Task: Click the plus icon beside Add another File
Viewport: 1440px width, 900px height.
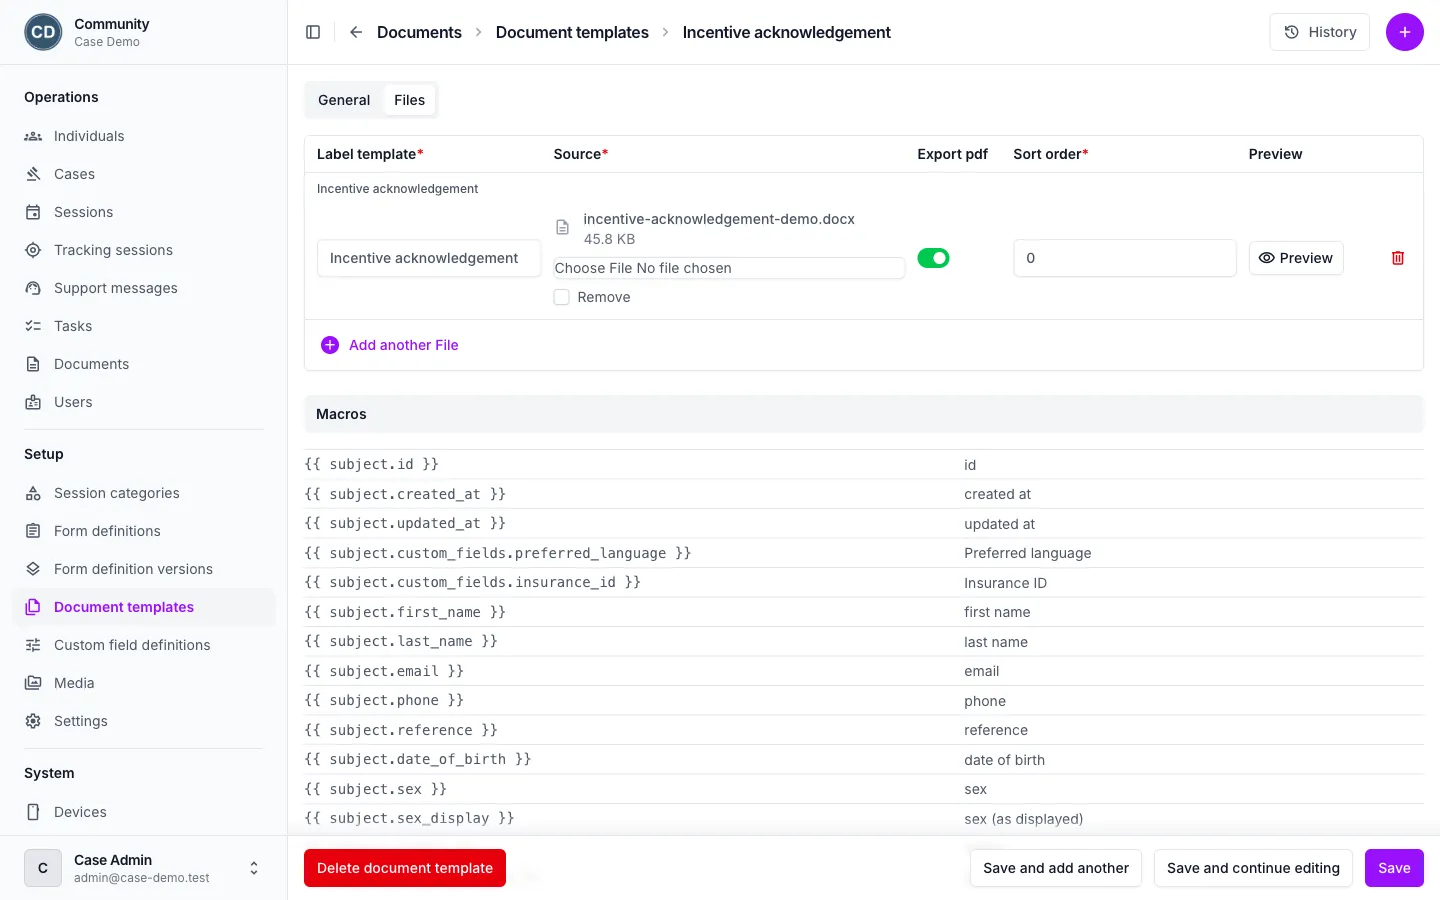Action: (330, 345)
